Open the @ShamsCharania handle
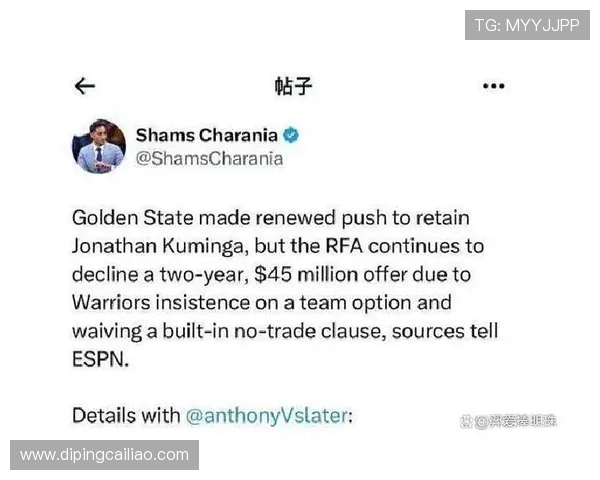The height and width of the screenshot is (480, 600). [x=209, y=158]
